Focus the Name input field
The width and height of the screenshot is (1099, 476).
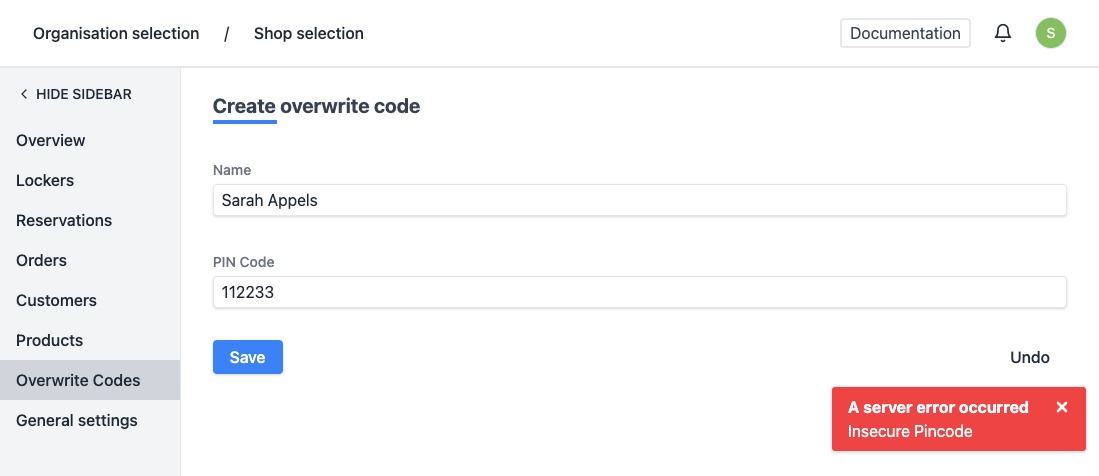(x=639, y=200)
